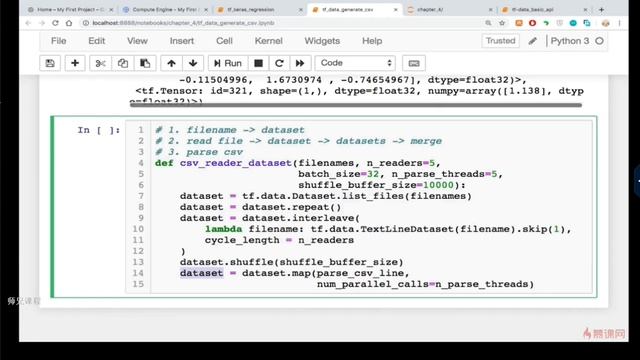The height and width of the screenshot is (360, 640).
Task: Run the current cell
Action: [228, 63]
